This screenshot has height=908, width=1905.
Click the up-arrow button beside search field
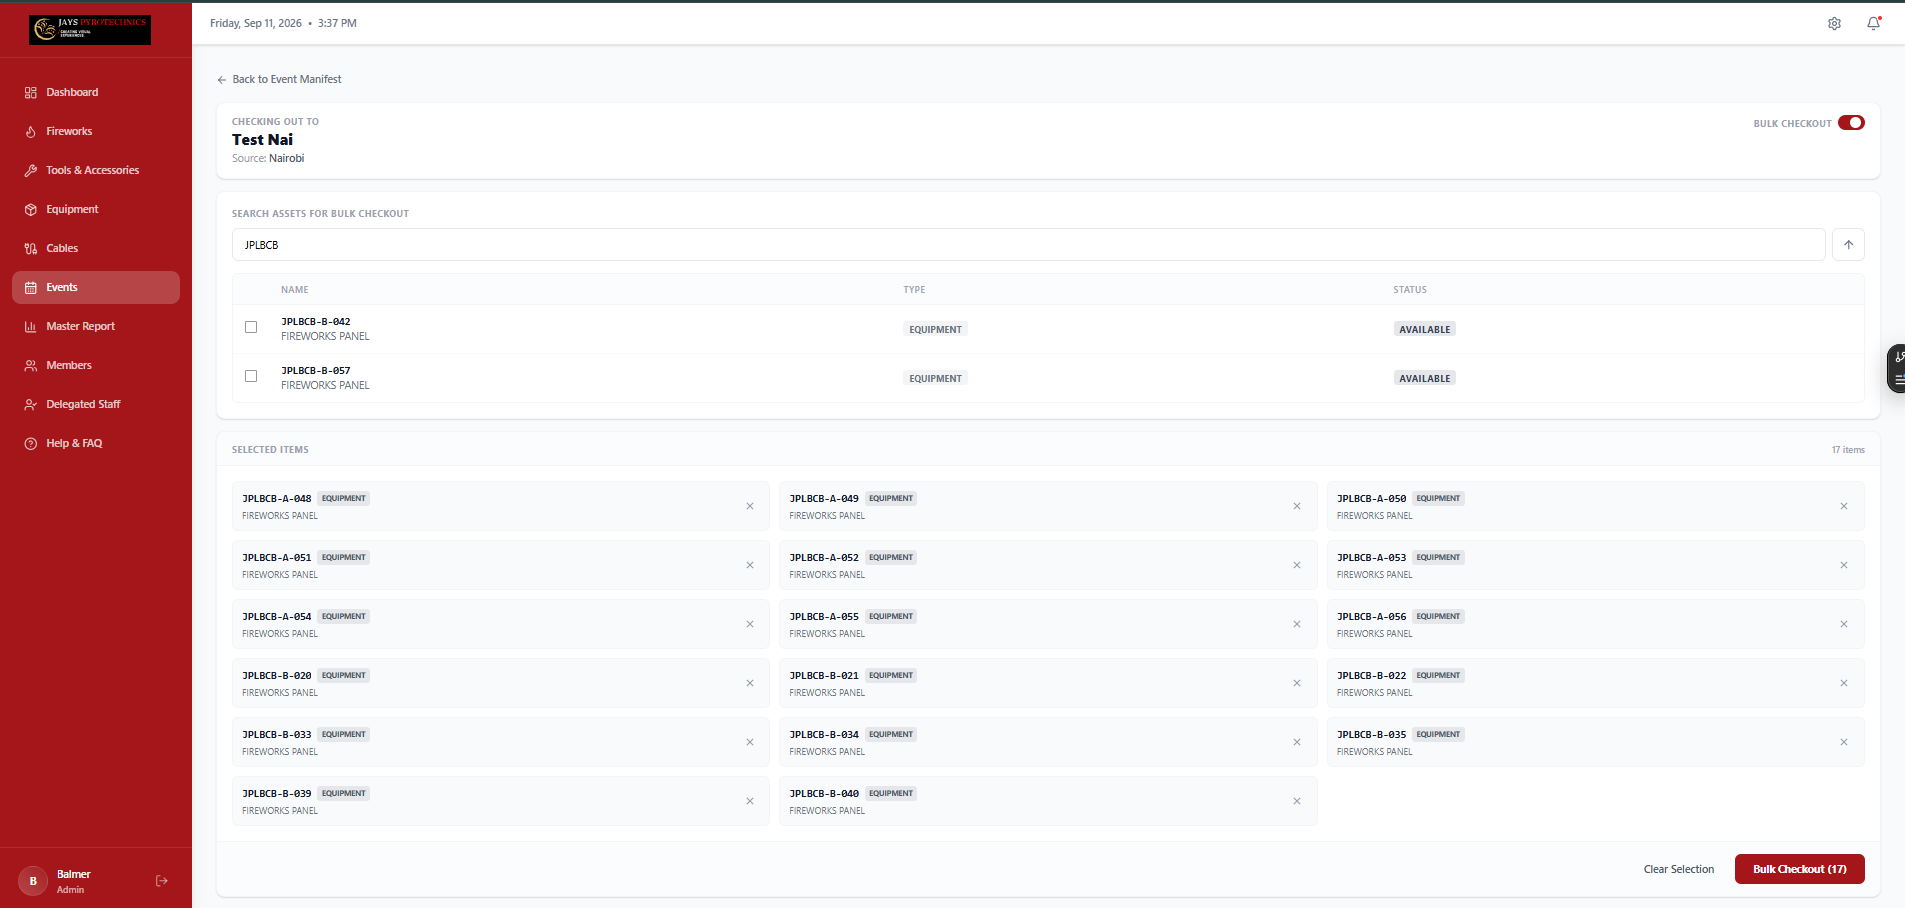[x=1848, y=245]
